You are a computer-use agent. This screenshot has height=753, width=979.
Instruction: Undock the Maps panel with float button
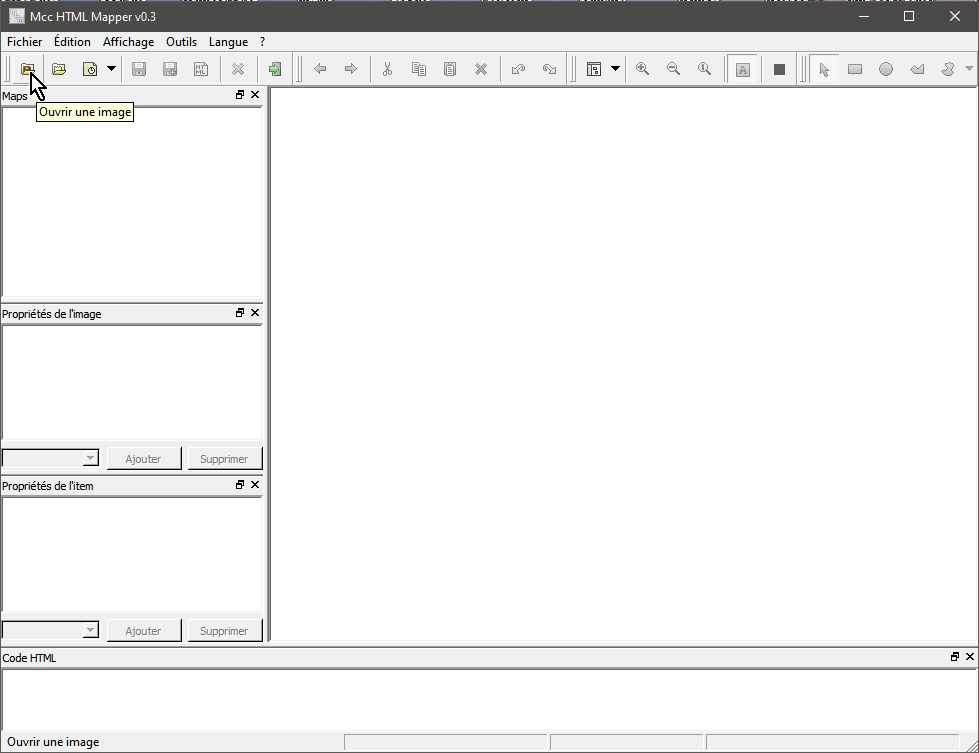point(240,95)
